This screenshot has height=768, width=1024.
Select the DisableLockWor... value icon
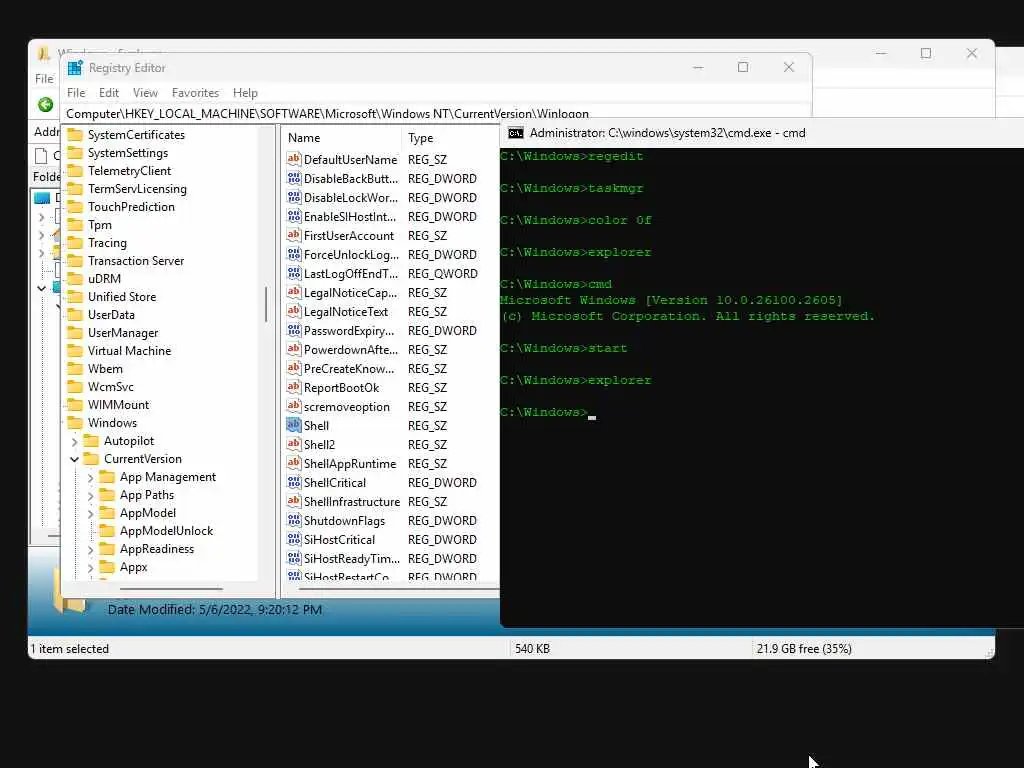click(294, 197)
